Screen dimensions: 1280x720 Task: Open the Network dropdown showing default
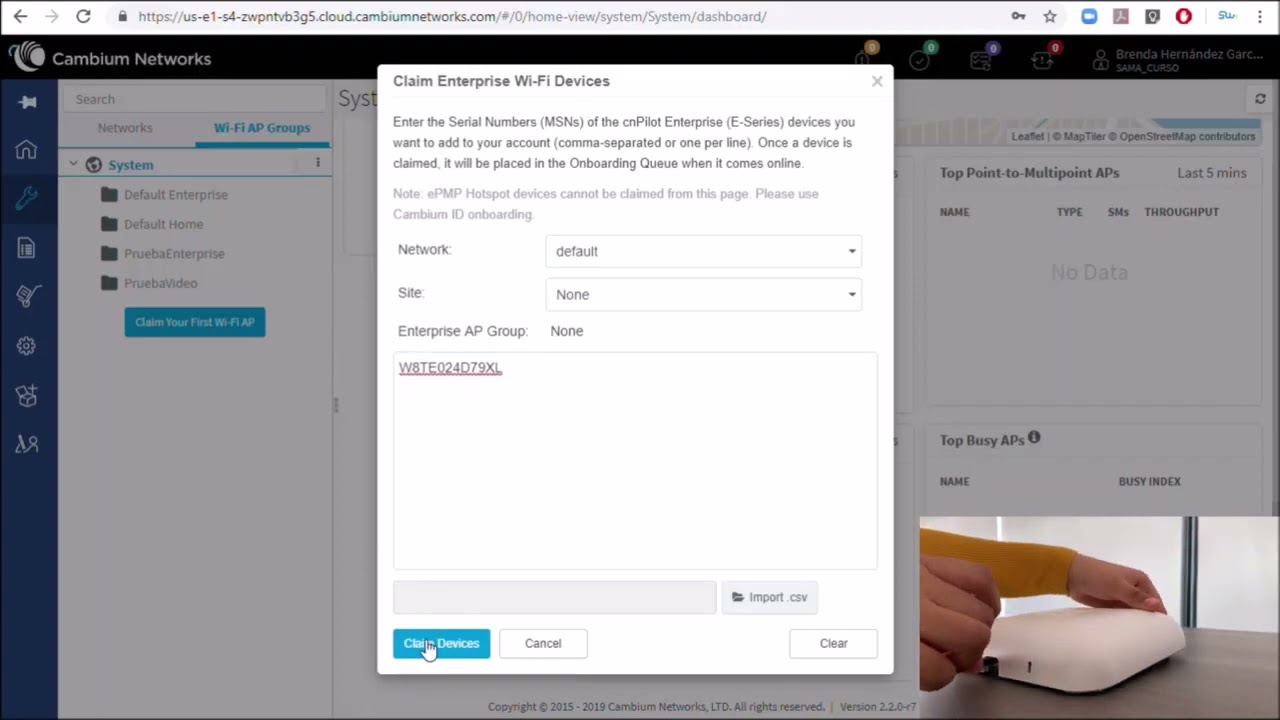[703, 251]
